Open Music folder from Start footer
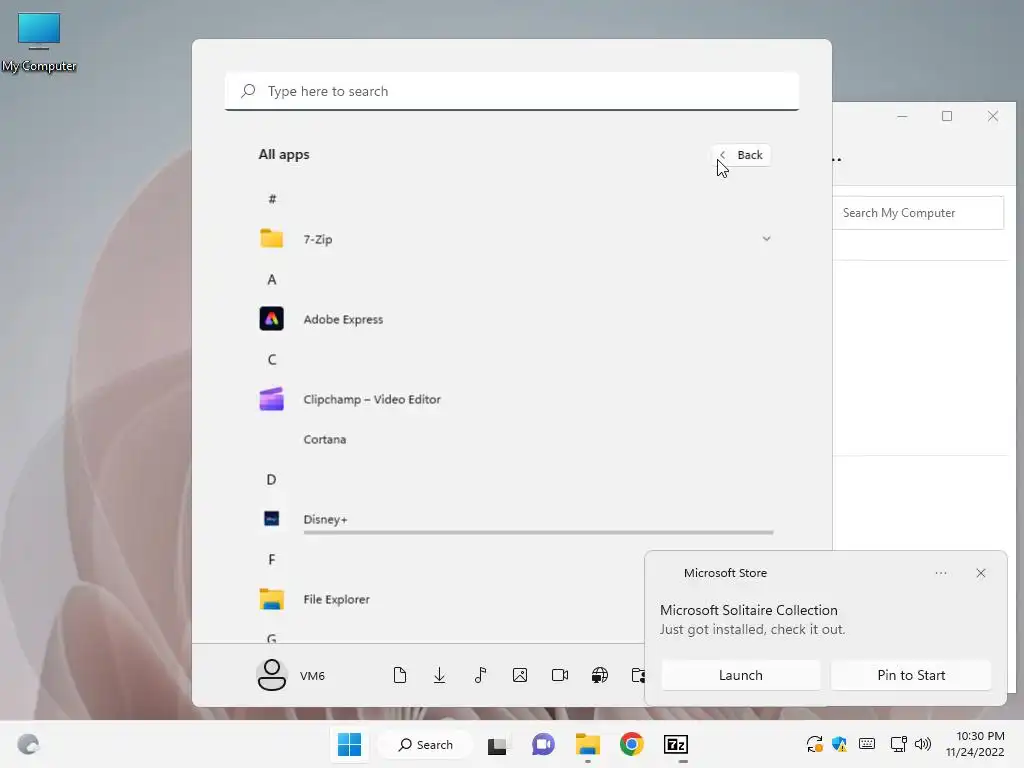 click(480, 675)
